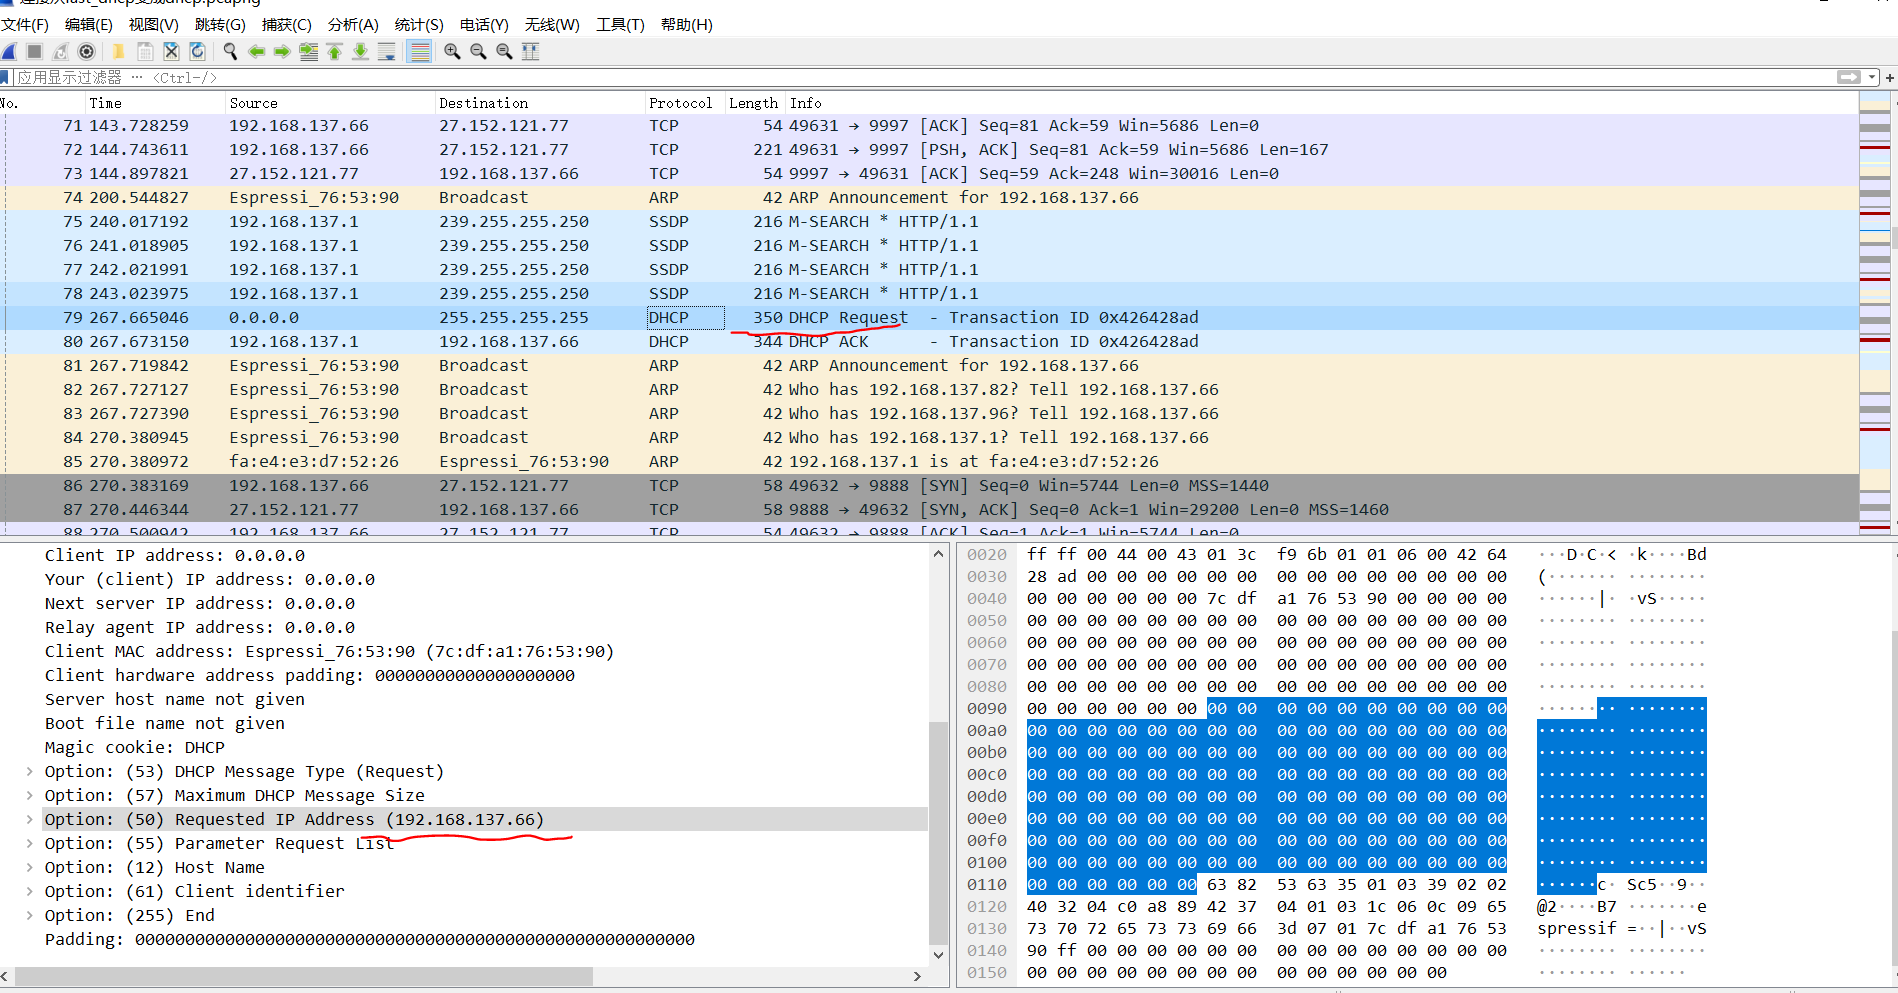This screenshot has width=1898, height=993.
Task: Reset text zoom to normal size
Action: [x=504, y=52]
